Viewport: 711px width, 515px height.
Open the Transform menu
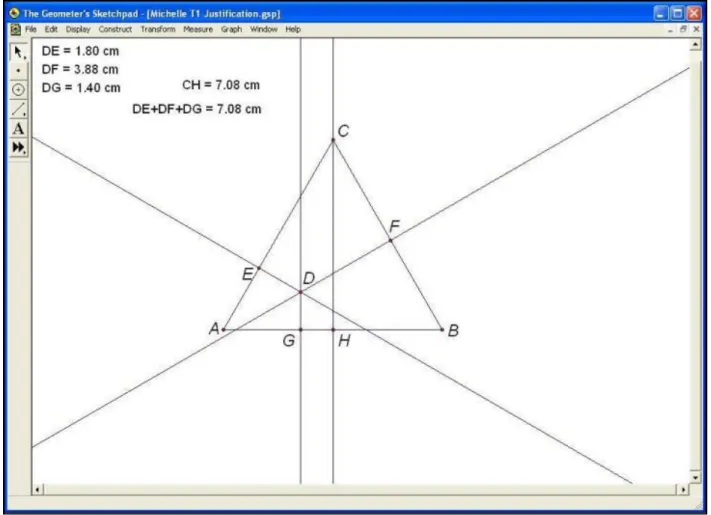(158, 29)
